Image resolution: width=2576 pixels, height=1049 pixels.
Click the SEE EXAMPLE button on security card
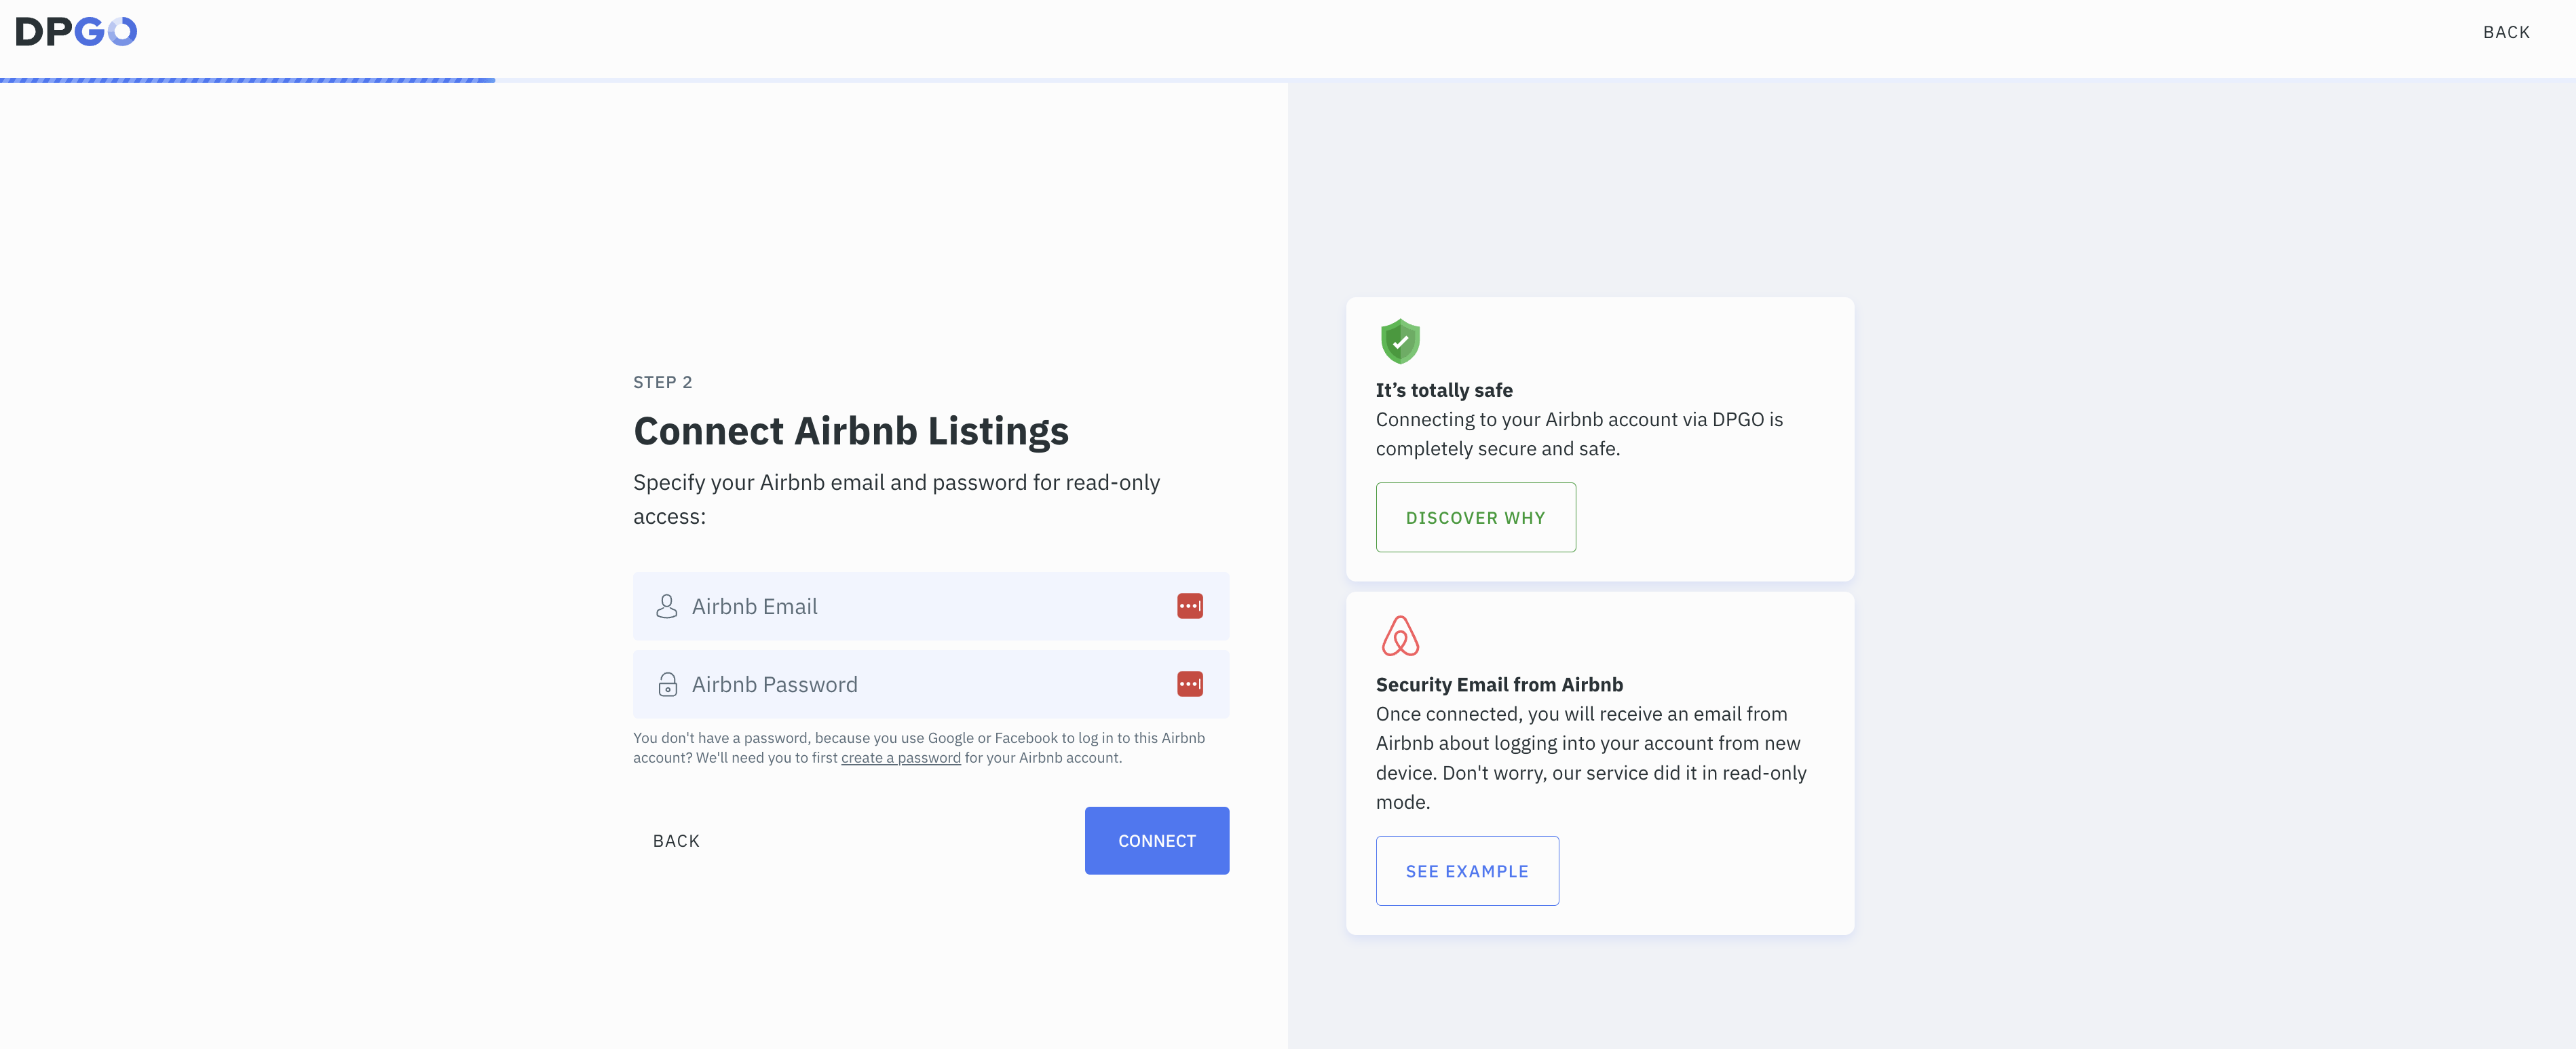click(x=1467, y=870)
